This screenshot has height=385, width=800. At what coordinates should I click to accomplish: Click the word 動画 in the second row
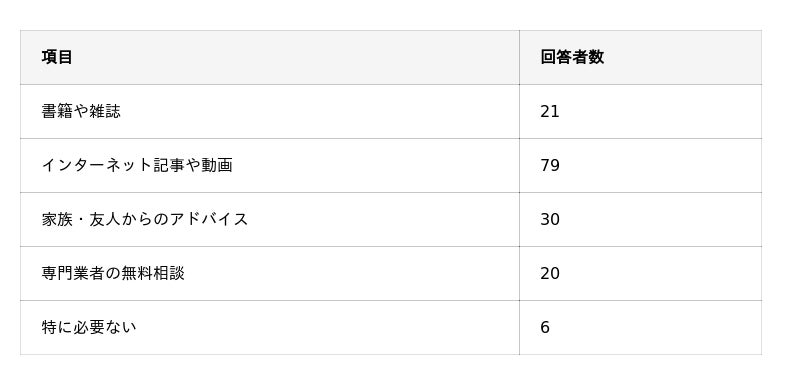click(217, 165)
